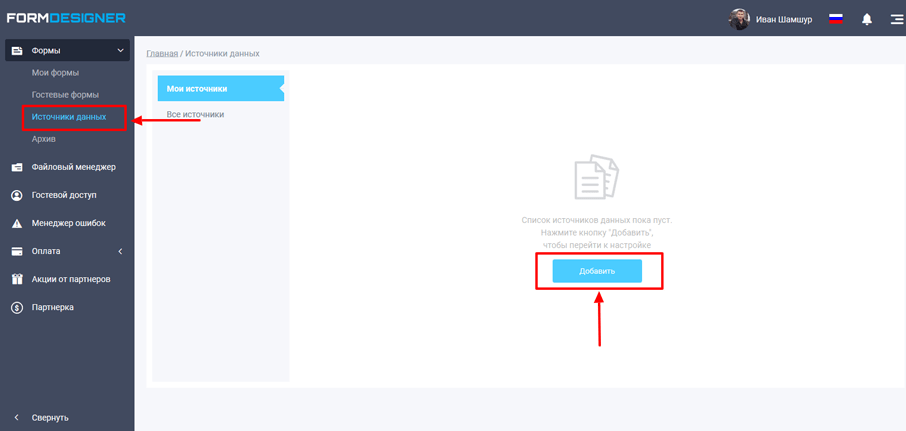Viewport: 906px width, 431px height.
Task: Click the user avatar photo
Action: pyautogui.click(x=739, y=19)
